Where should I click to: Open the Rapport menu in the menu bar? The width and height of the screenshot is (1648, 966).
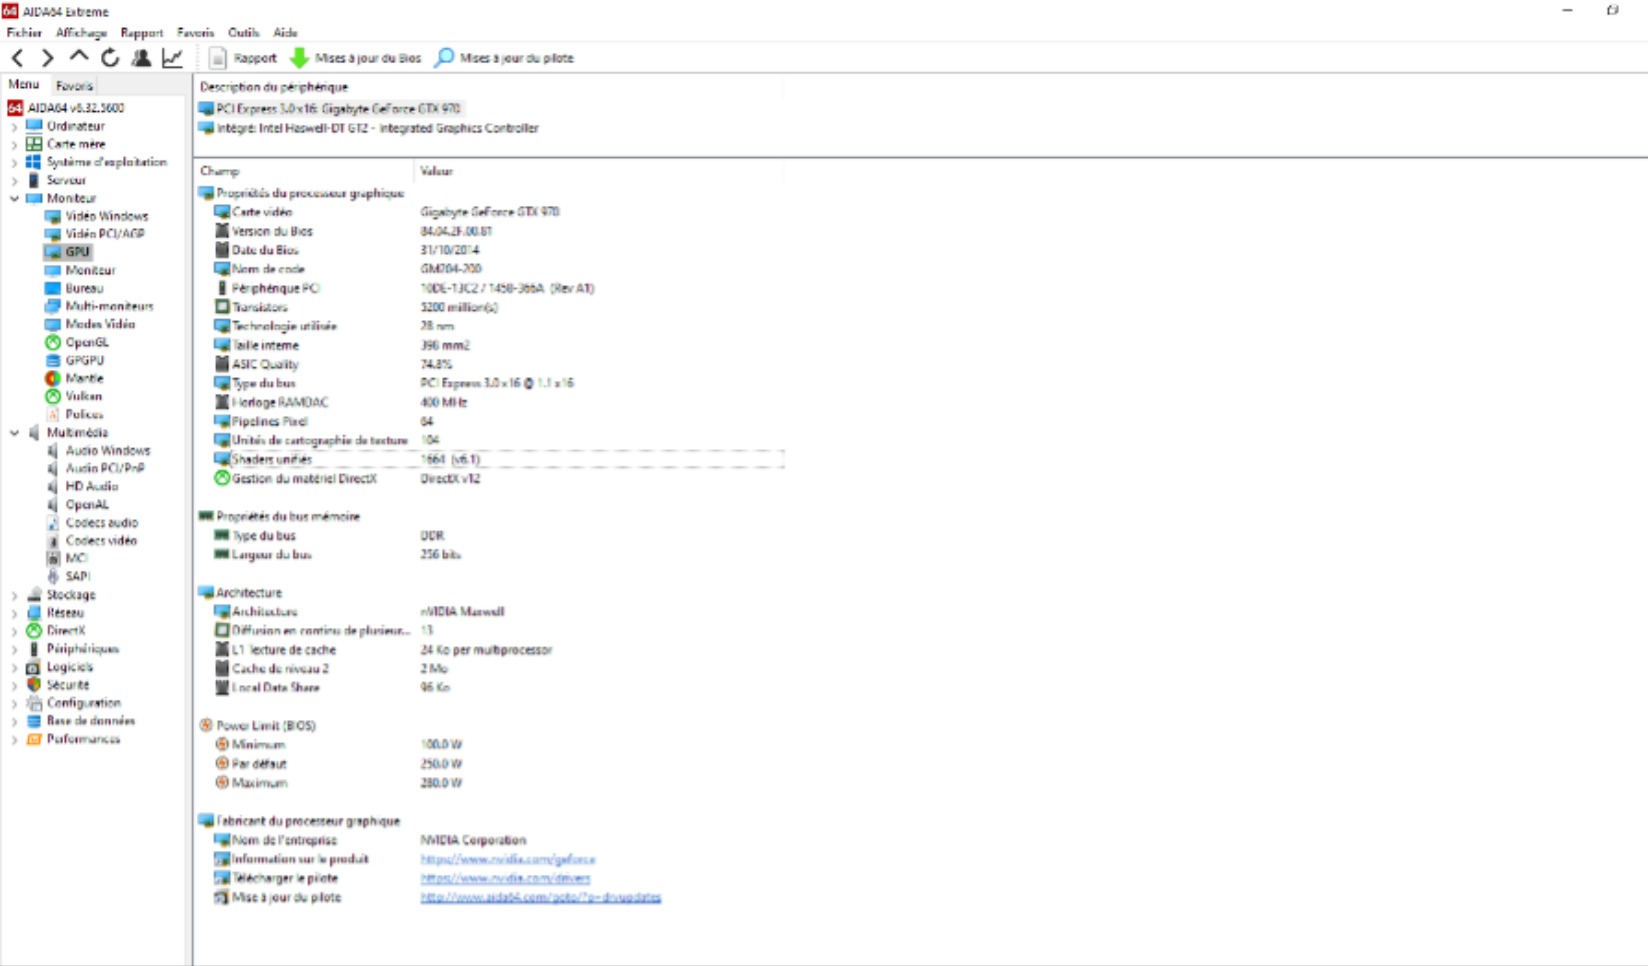142,32
